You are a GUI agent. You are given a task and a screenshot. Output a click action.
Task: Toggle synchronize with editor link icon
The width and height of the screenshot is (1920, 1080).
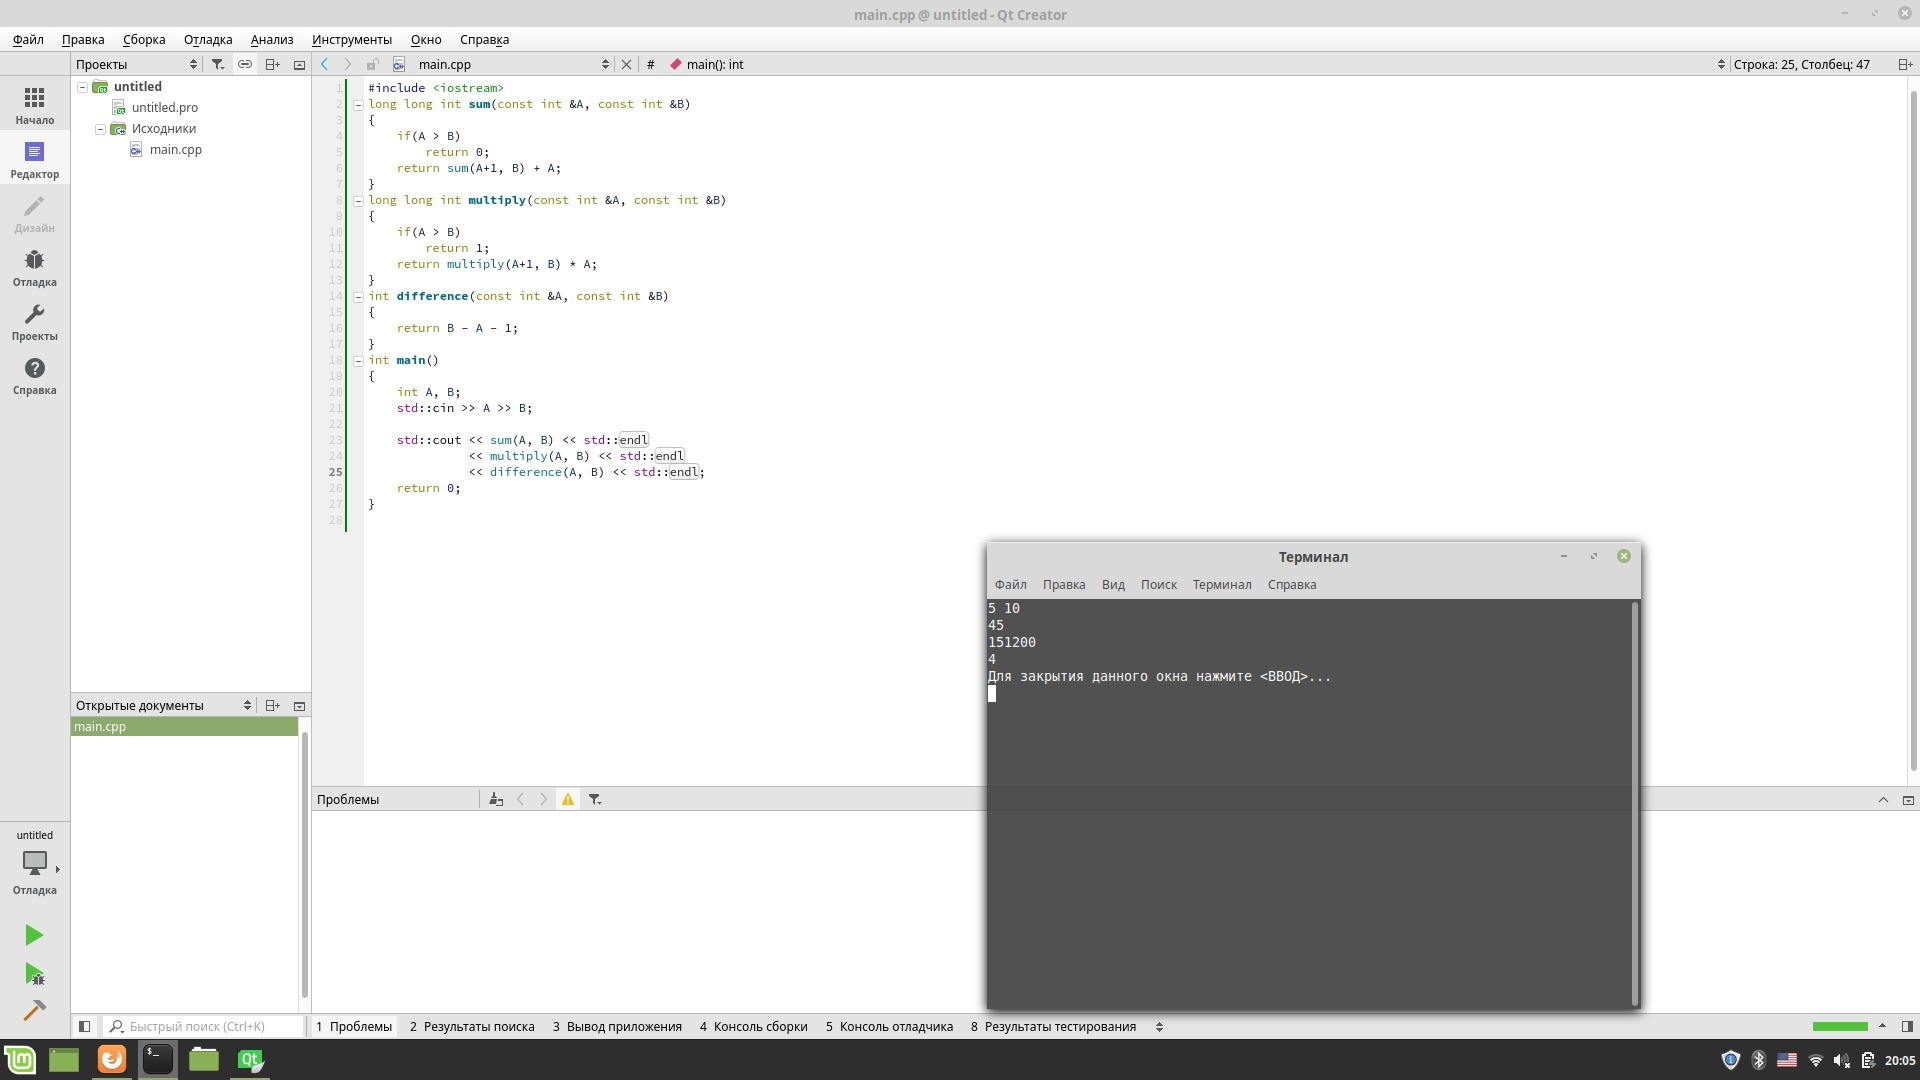pos(244,64)
